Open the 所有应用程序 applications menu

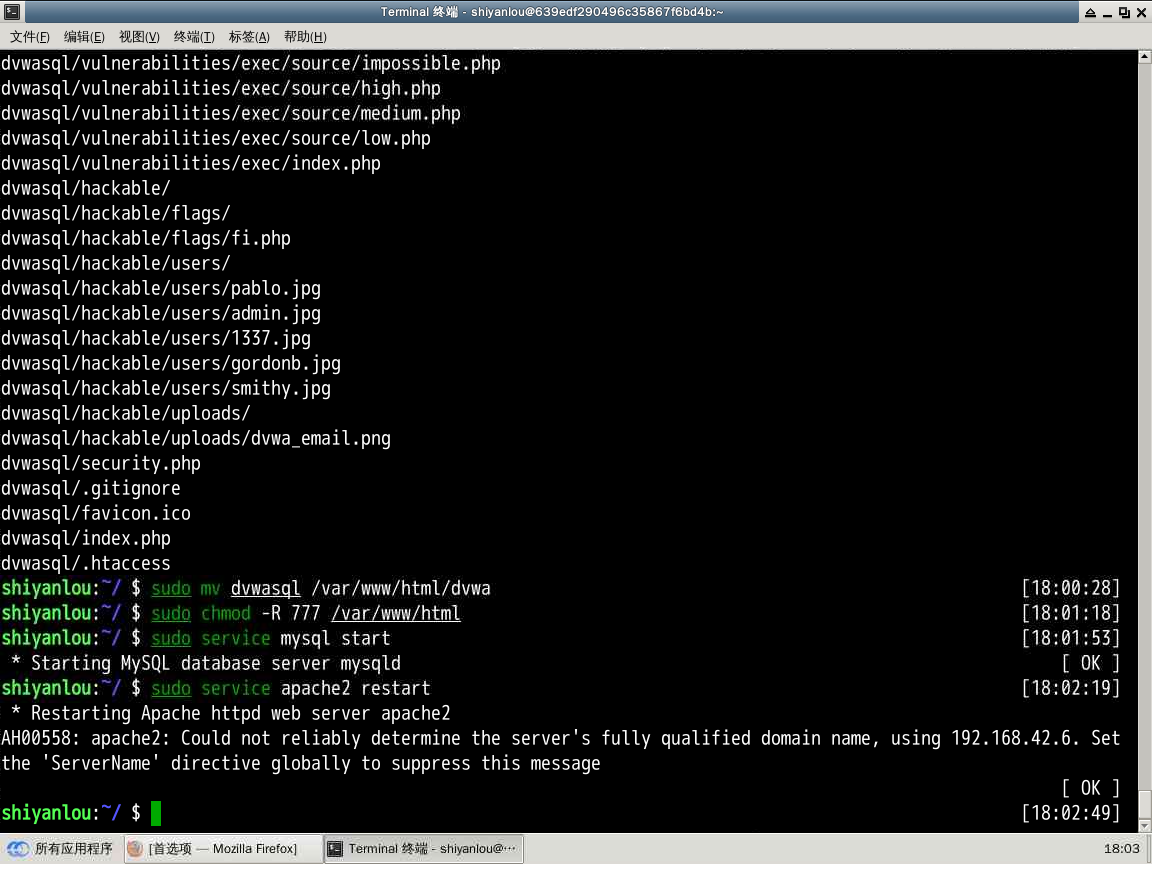pyautogui.click(x=60, y=849)
